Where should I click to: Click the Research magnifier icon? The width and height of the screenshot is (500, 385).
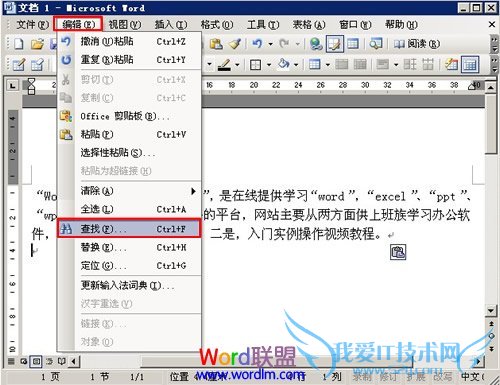376,44
